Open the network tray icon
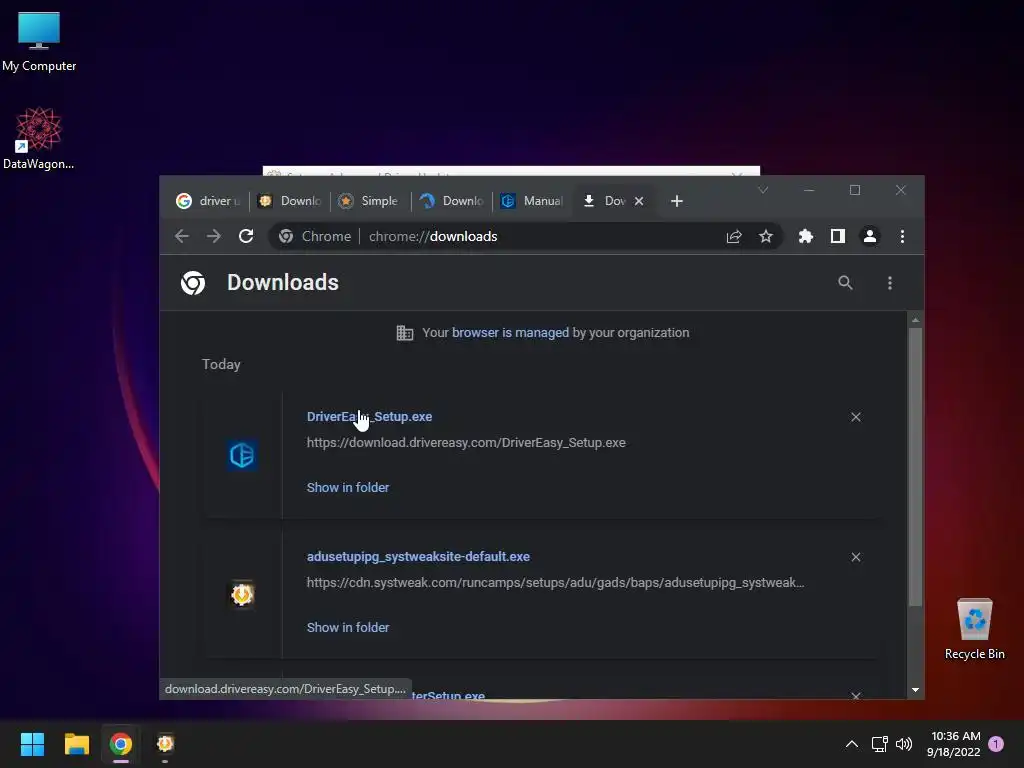The height and width of the screenshot is (768, 1024). [879, 744]
